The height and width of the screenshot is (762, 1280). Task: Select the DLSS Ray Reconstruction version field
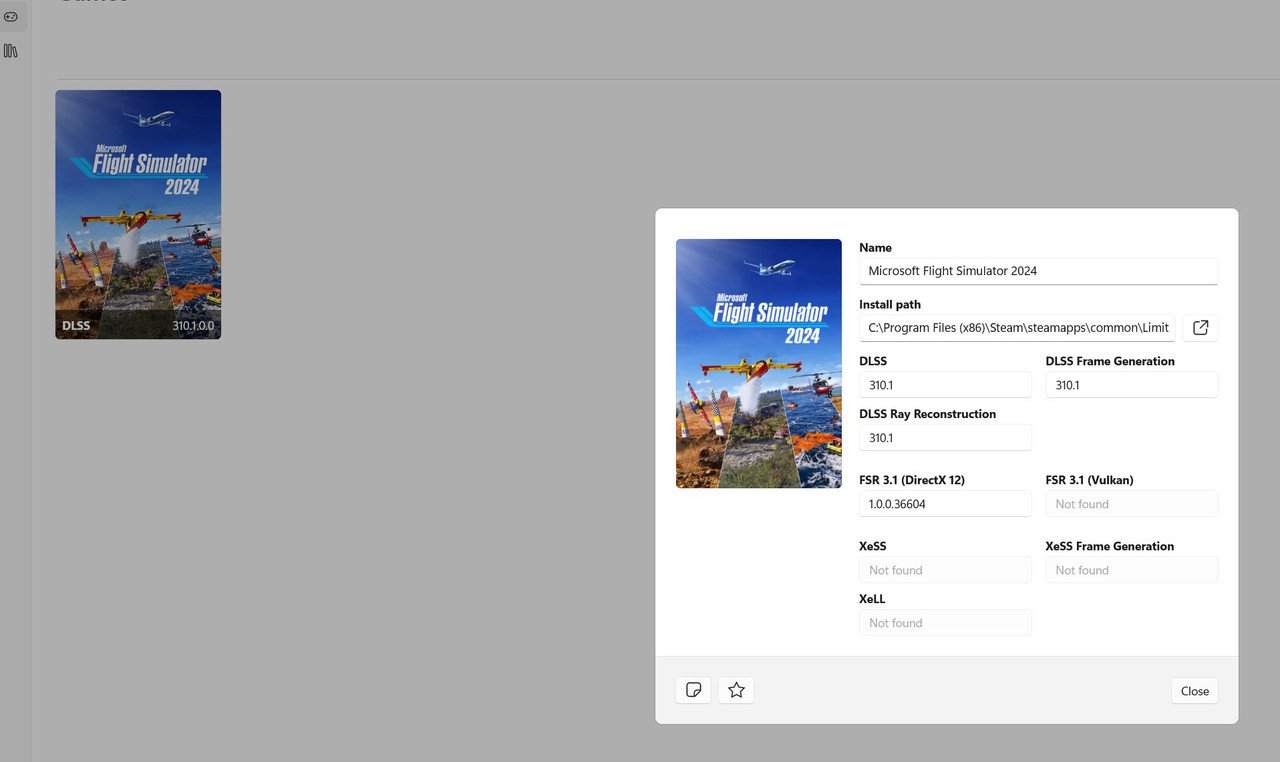(945, 438)
